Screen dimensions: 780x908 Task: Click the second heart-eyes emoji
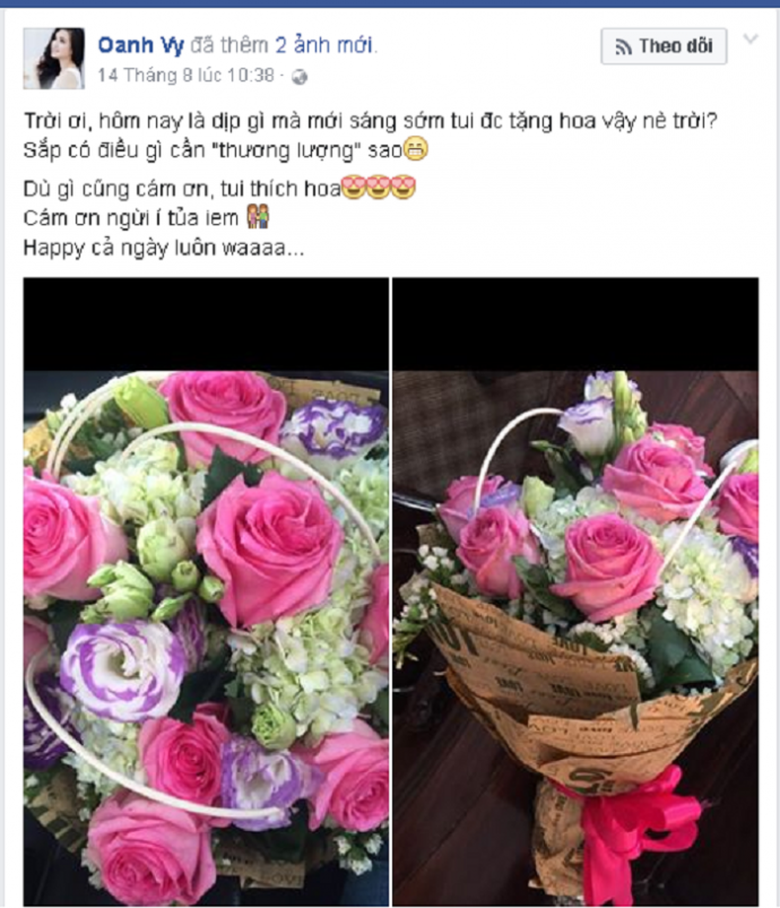coord(378,188)
